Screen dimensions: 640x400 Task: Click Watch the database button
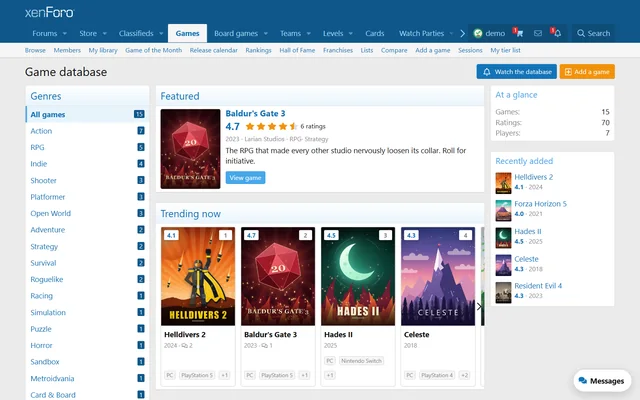pos(517,72)
